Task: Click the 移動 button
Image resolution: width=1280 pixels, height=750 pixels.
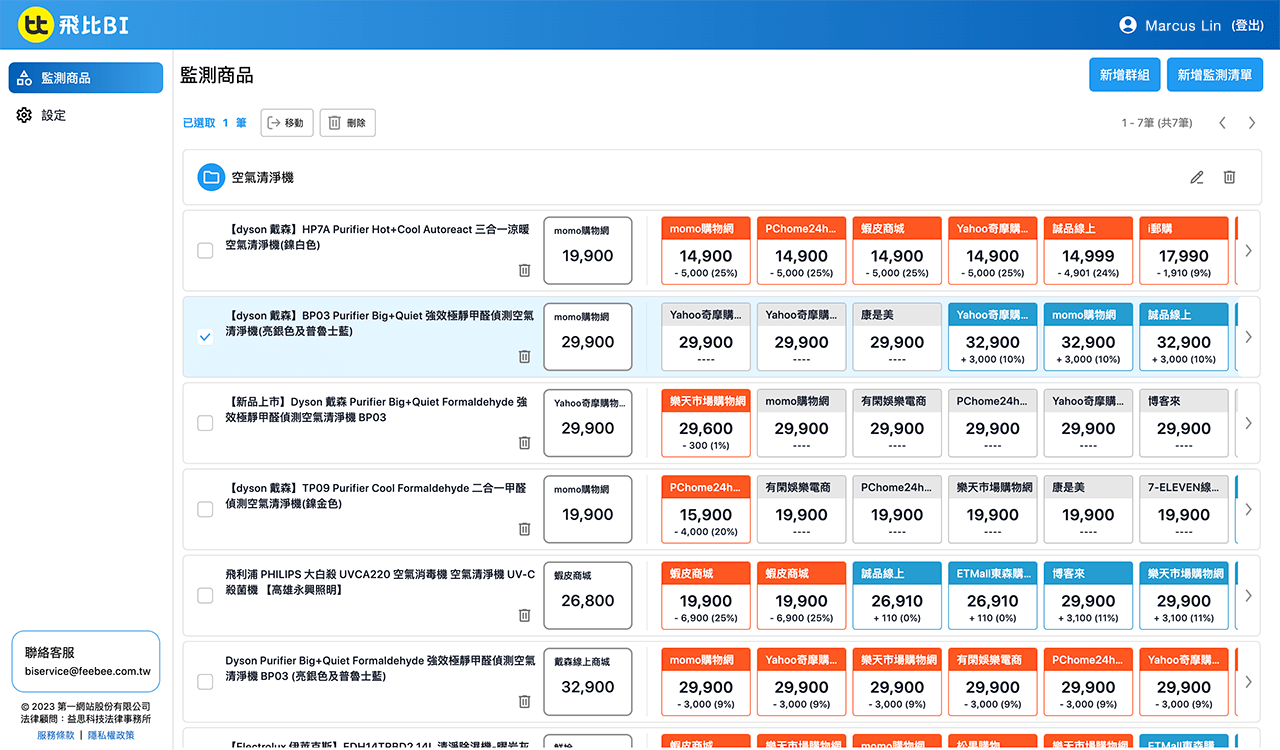Action: [287, 123]
